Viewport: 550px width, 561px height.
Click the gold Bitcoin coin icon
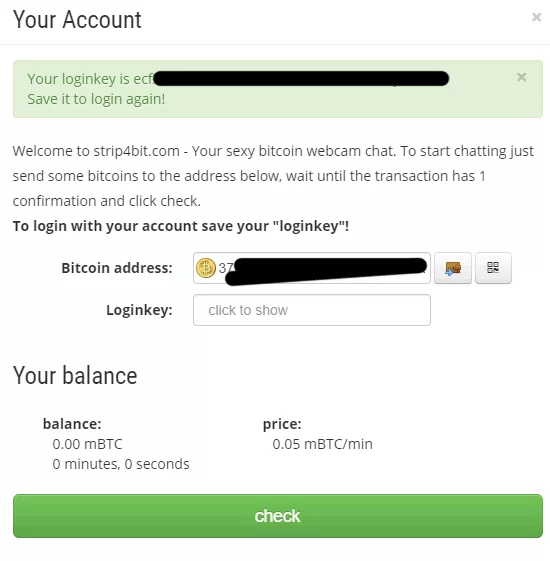click(206, 268)
